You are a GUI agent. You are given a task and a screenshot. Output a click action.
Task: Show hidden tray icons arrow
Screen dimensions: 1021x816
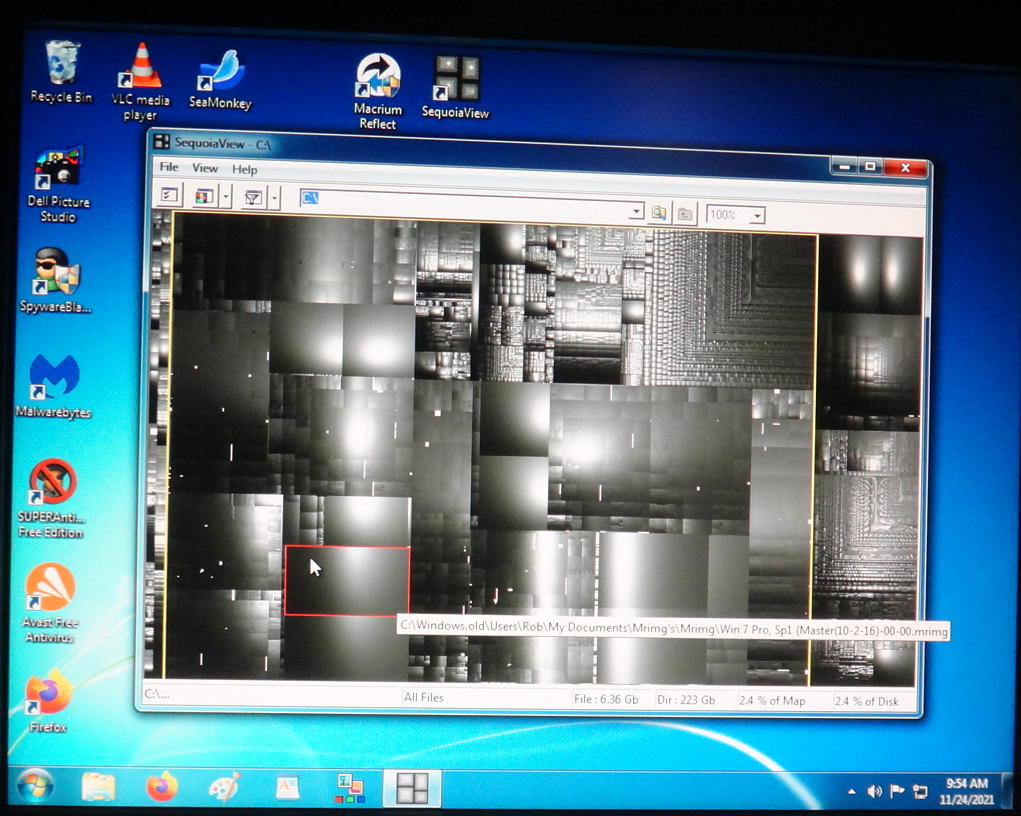(852, 791)
